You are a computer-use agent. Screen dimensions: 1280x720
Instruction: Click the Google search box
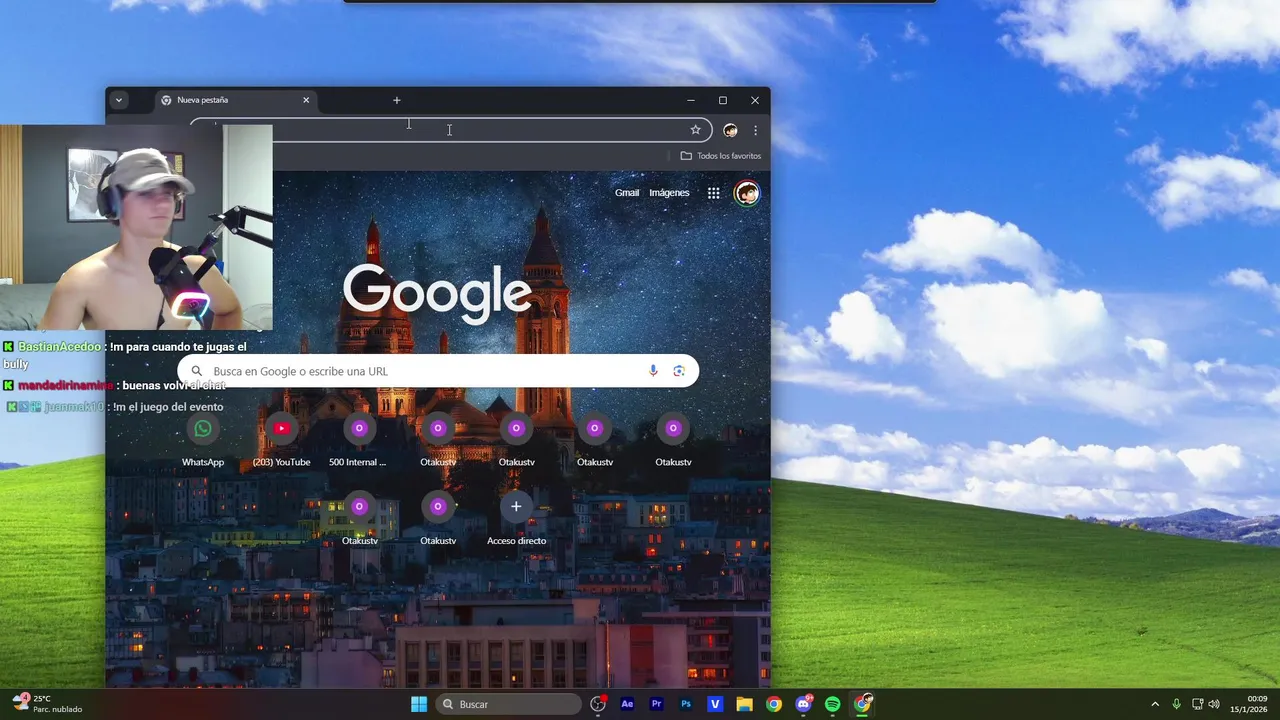coord(438,371)
